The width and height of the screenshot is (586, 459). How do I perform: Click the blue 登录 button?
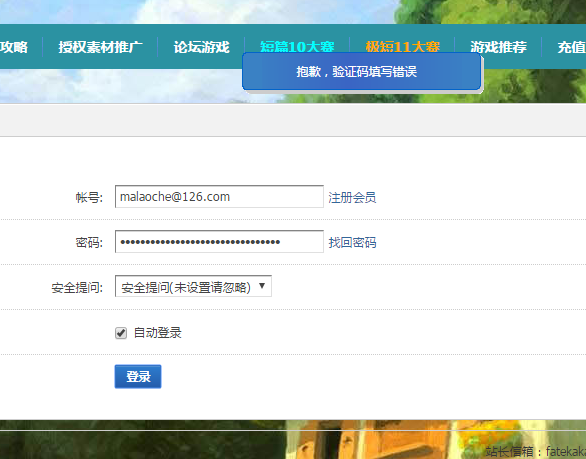click(138, 376)
